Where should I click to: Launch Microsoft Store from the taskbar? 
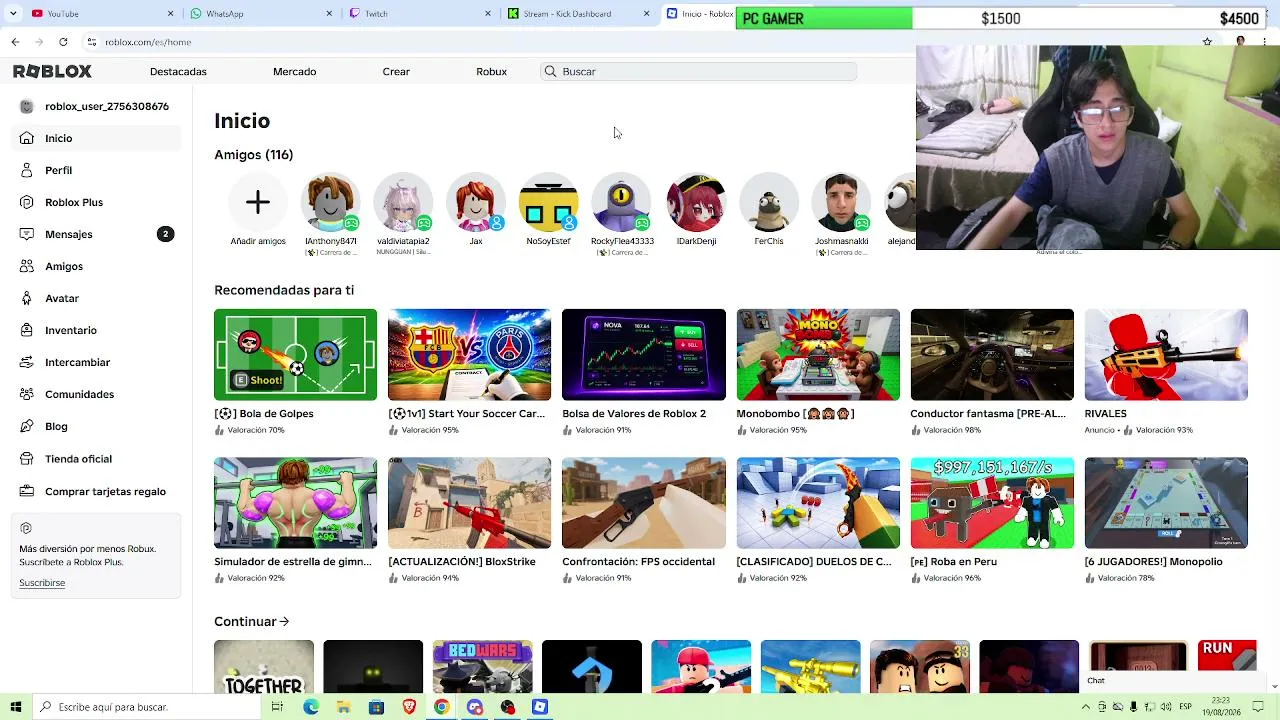[x=376, y=707]
